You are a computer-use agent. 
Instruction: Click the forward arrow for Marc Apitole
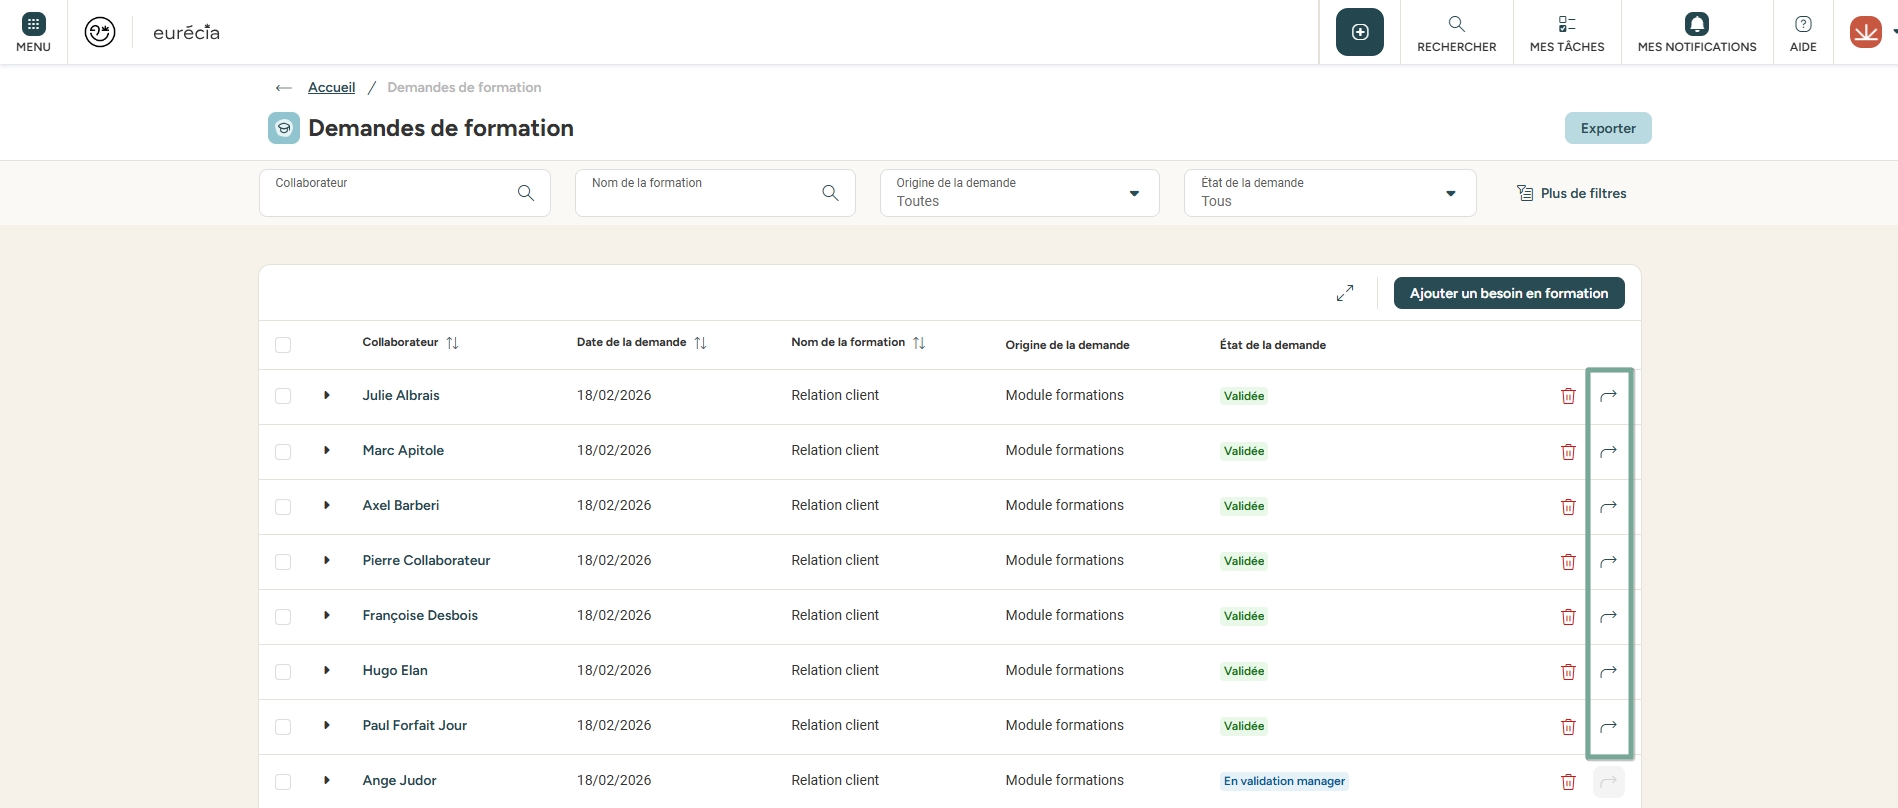click(1608, 451)
